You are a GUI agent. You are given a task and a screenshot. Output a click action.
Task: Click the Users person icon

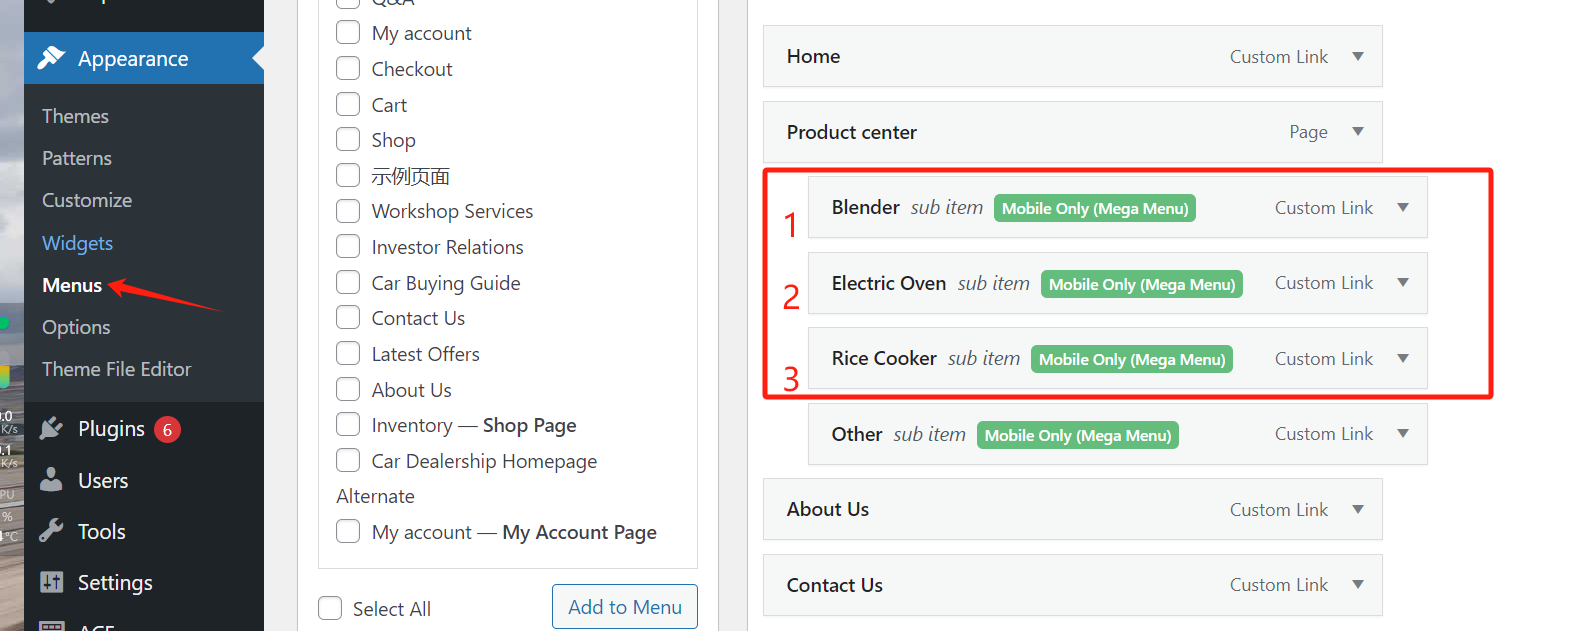51,480
